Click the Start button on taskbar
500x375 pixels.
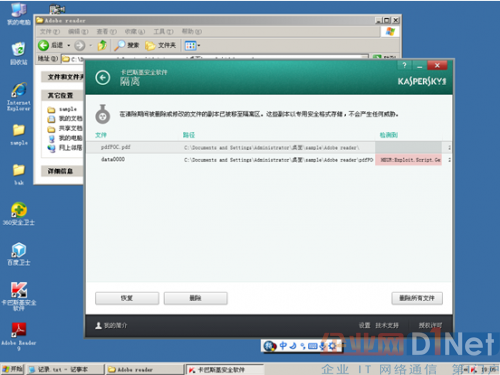point(12,369)
